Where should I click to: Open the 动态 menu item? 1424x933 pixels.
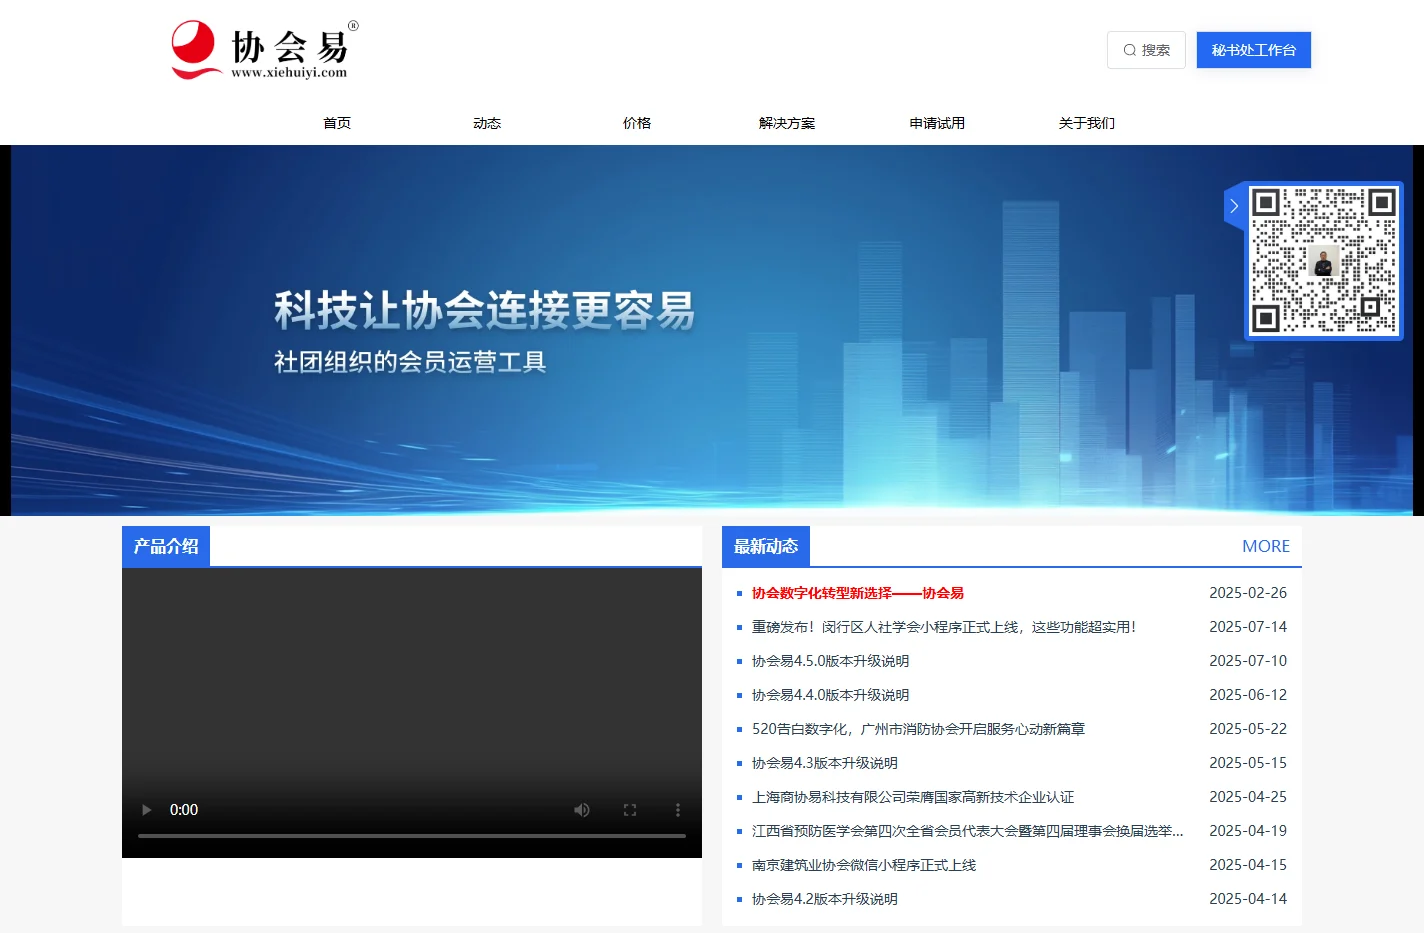click(x=487, y=123)
